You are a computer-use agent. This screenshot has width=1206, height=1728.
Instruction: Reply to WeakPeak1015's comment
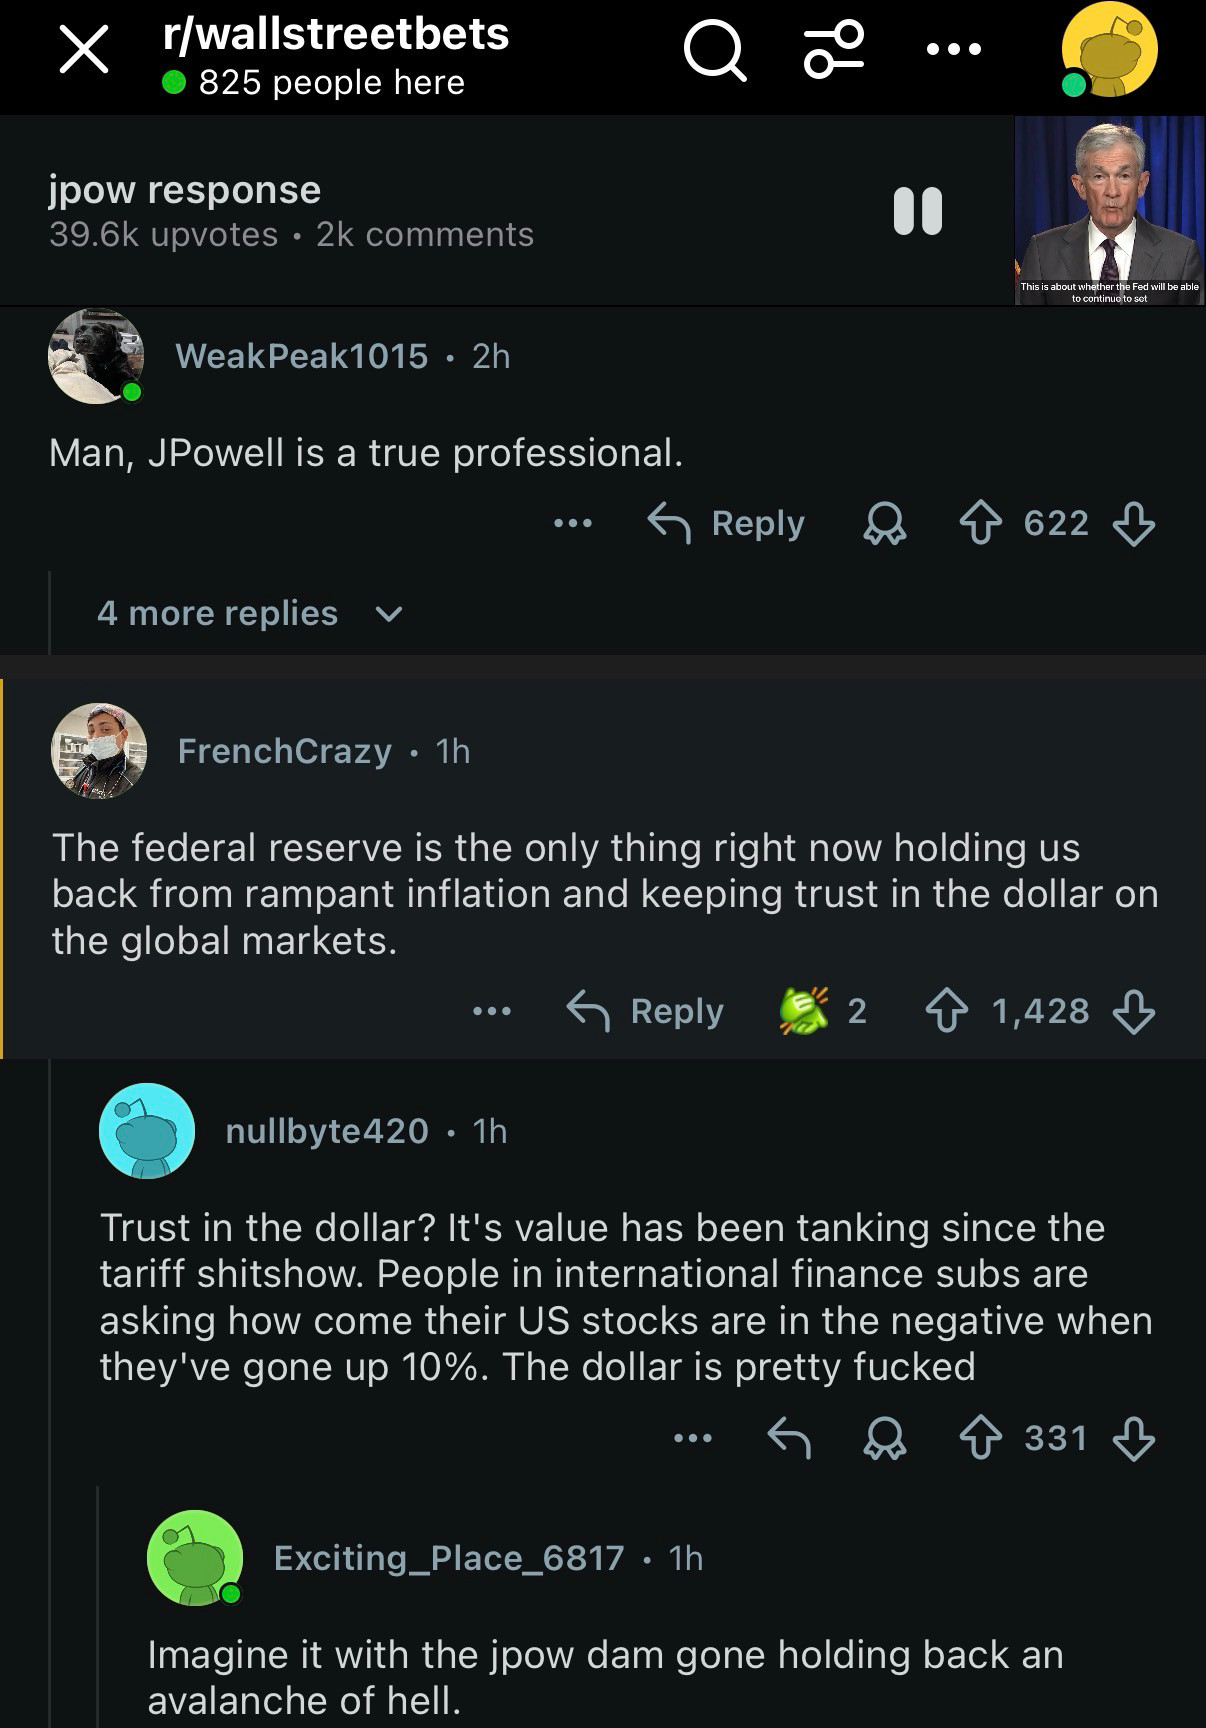click(727, 523)
